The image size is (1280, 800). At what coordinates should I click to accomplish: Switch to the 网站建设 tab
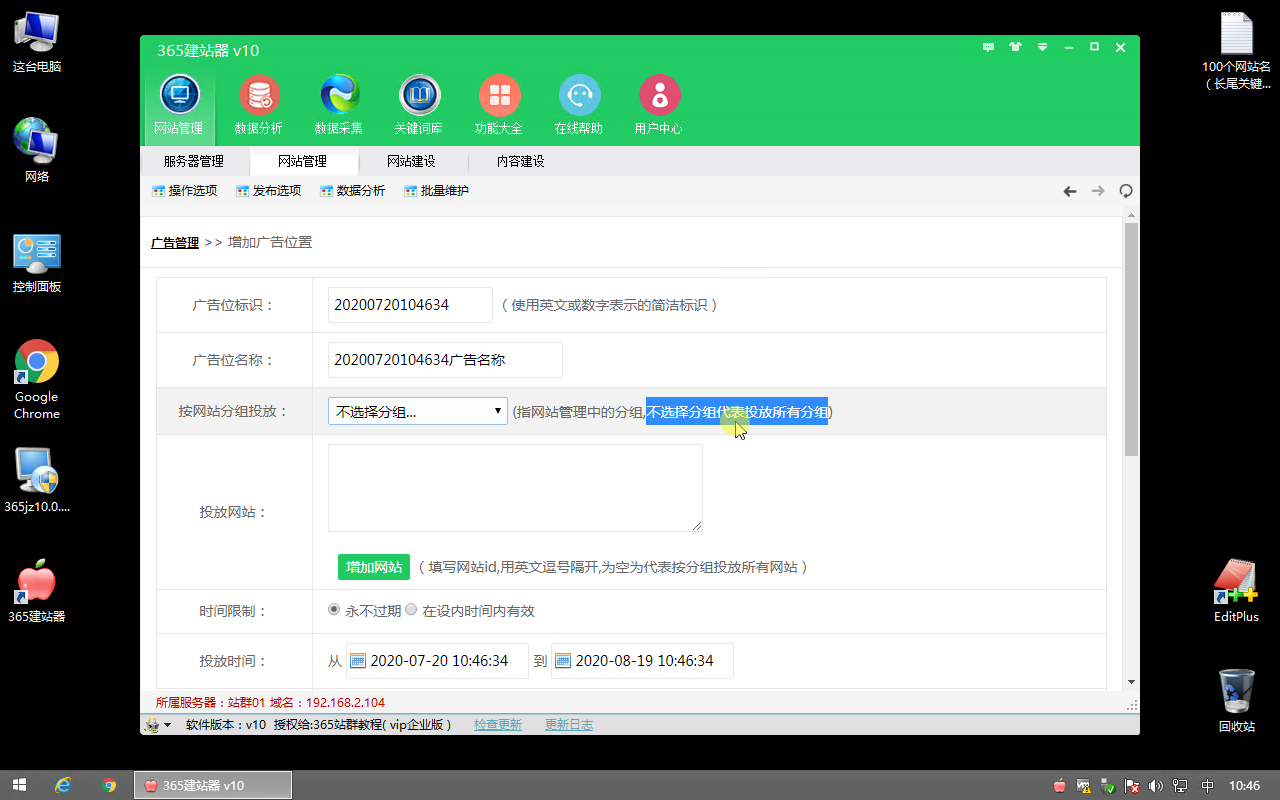(412, 161)
